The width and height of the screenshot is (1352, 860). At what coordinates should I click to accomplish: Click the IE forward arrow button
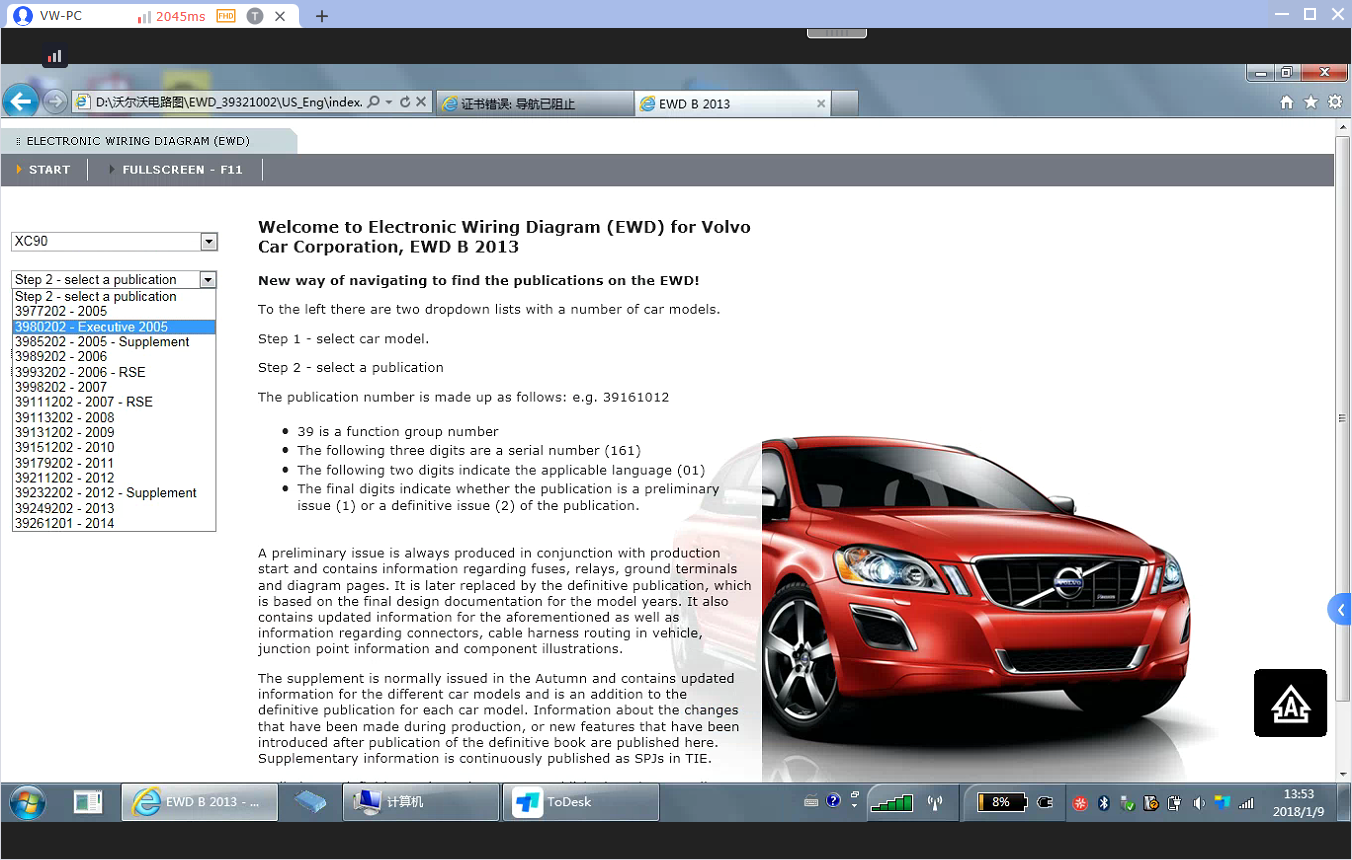[x=55, y=102]
